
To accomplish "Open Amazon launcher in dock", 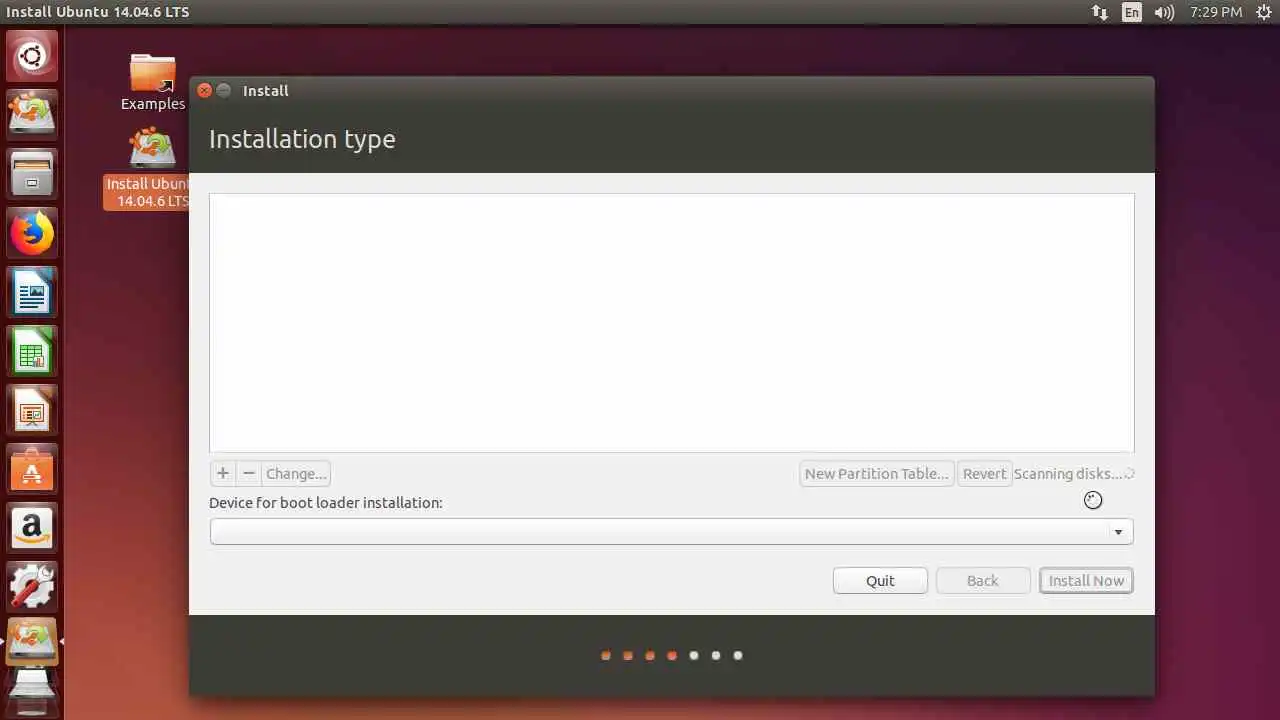I will (x=32, y=528).
